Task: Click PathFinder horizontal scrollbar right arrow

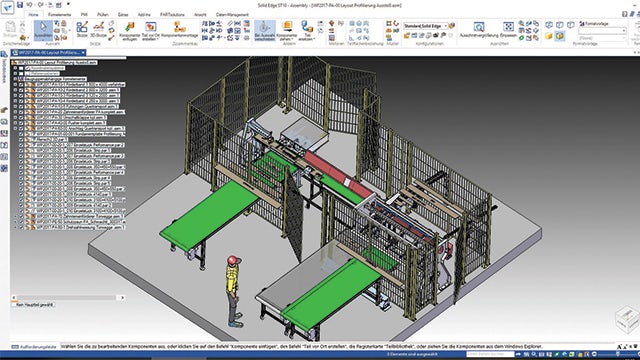Action: click(122, 298)
